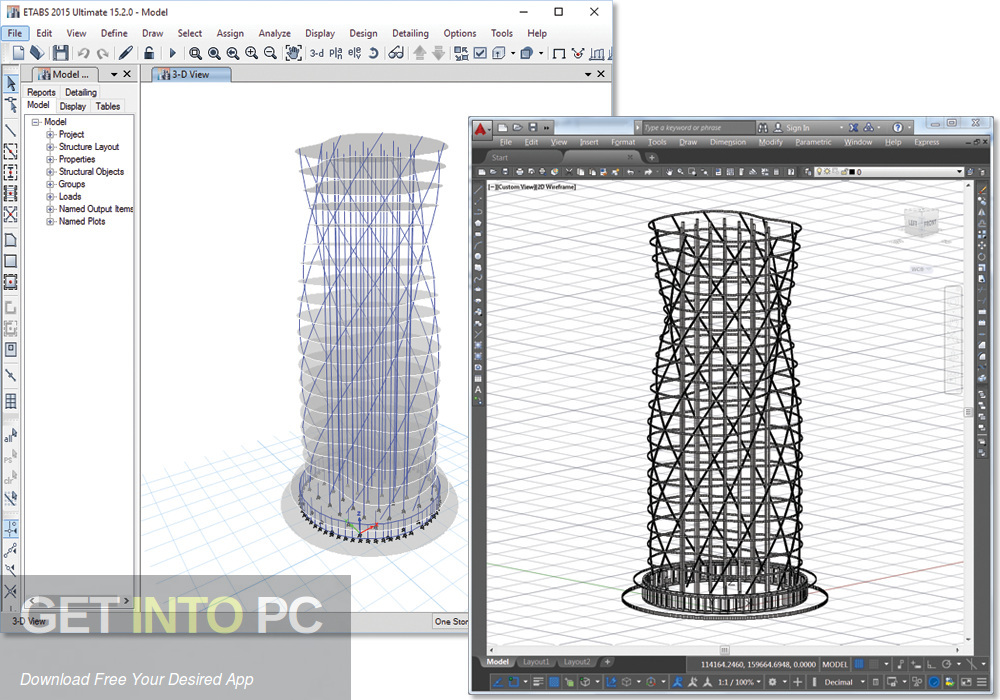Click Sign In in AutoCAD title bar
The width and height of the screenshot is (1000, 700).
(791, 128)
